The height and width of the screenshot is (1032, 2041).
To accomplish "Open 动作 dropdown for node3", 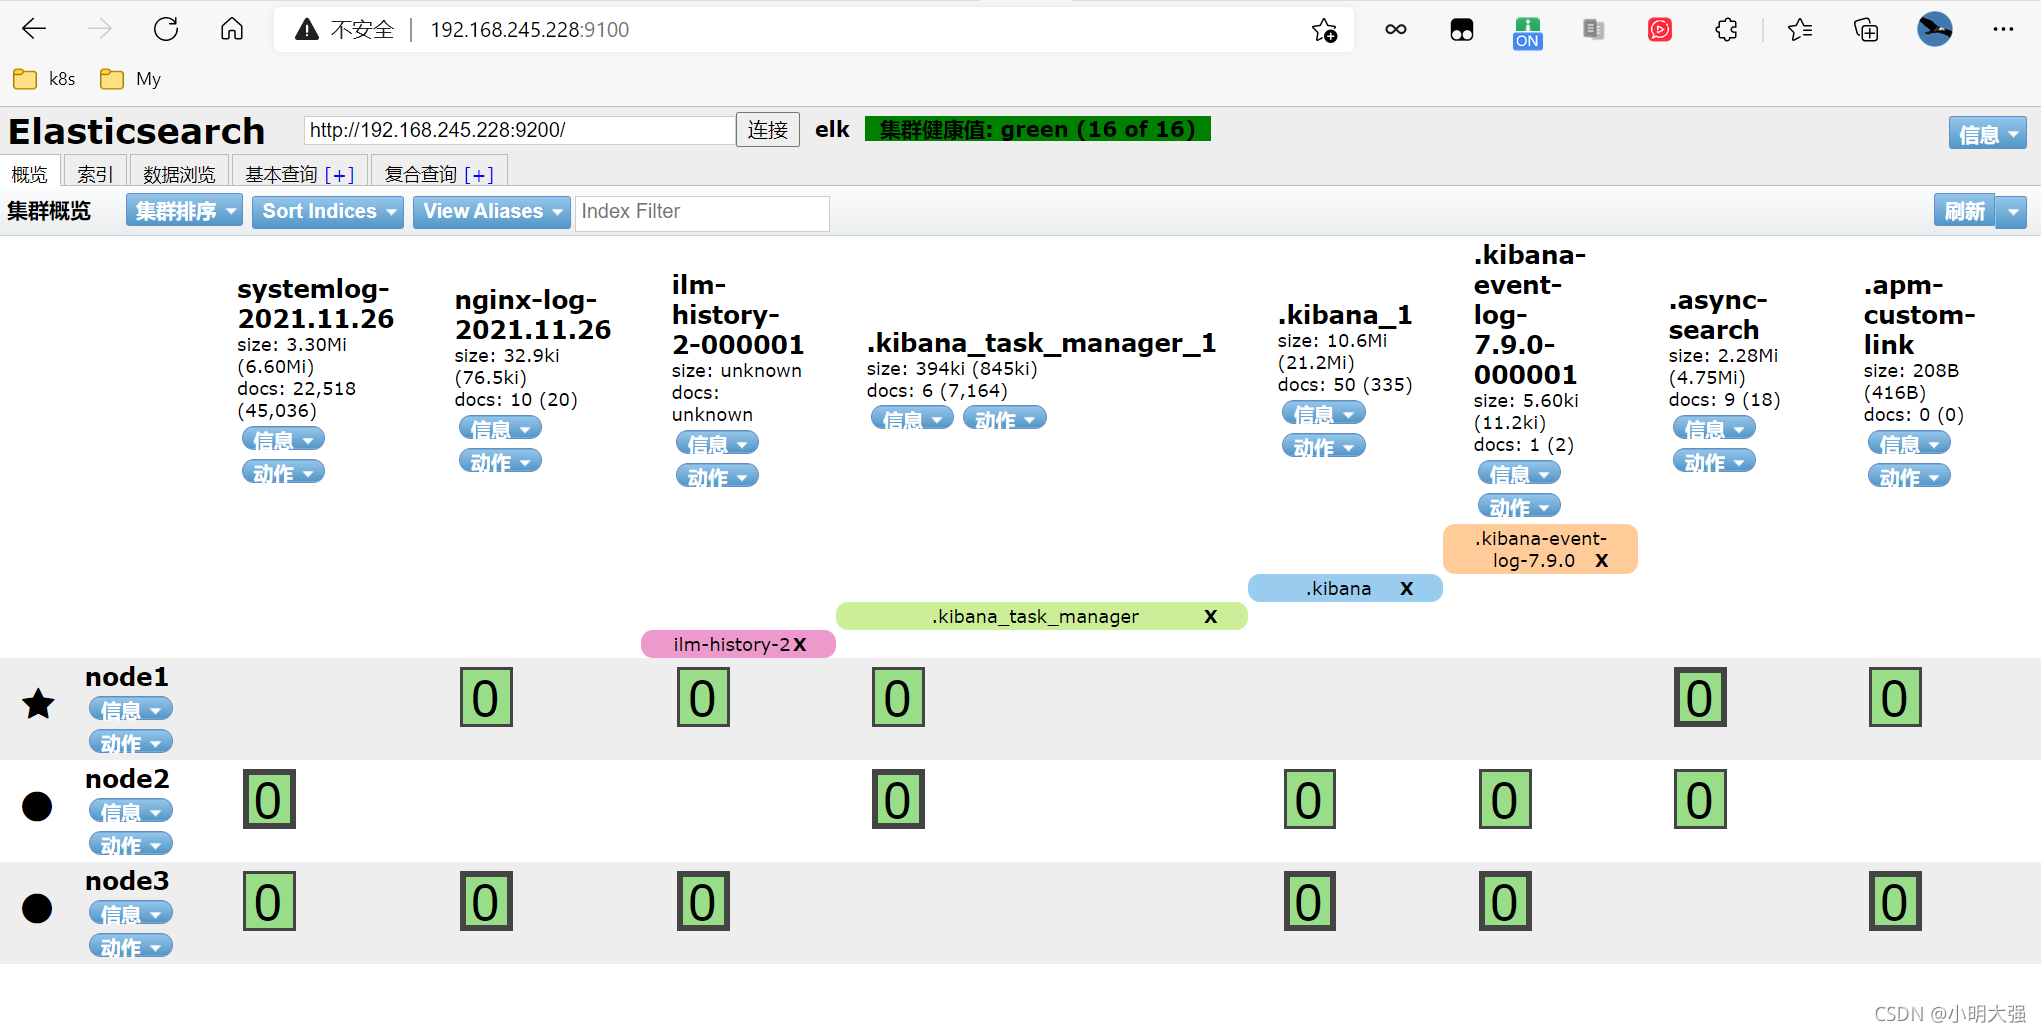I will pos(131,946).
